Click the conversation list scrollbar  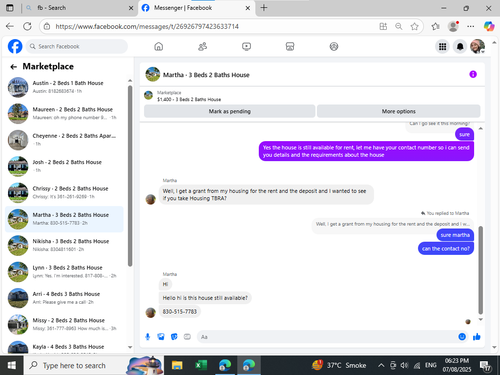pyautogui.click(x=130, y=176)
